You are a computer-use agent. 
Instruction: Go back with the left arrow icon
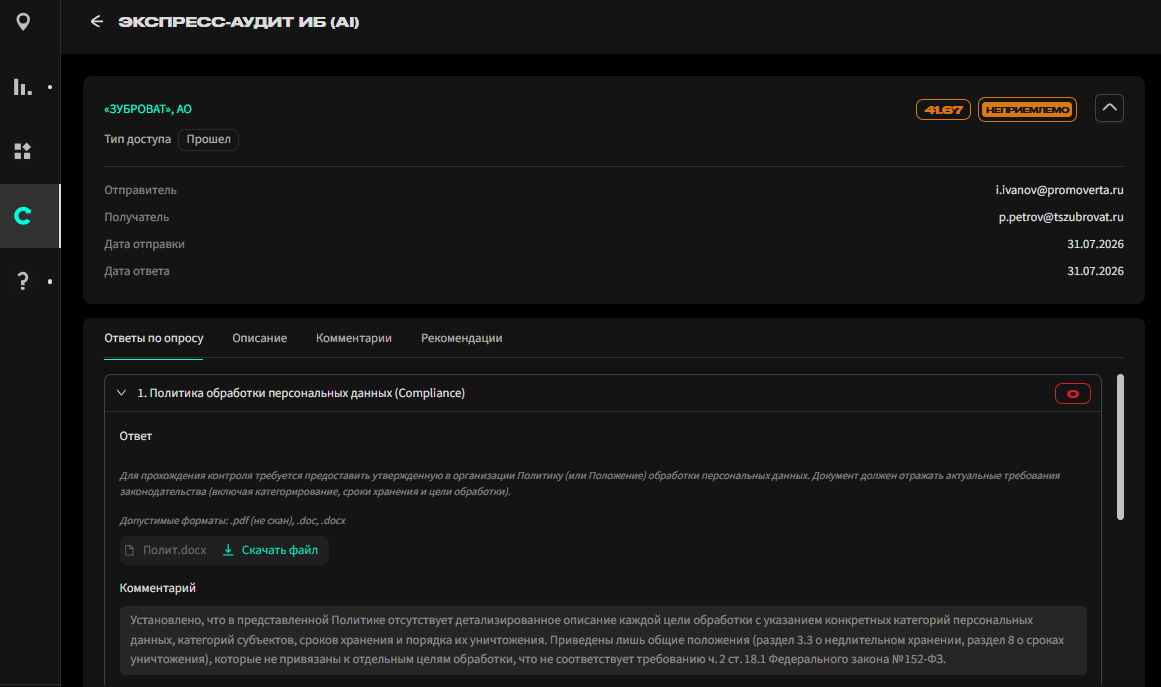(96, 21)
